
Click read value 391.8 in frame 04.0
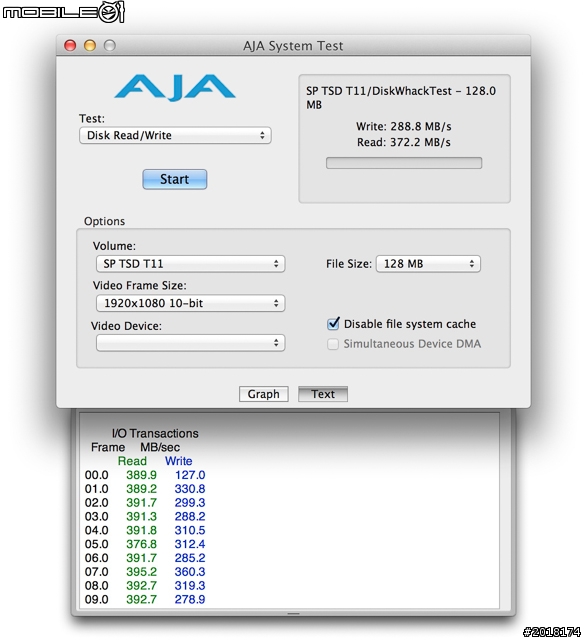(x=141, y=530)
